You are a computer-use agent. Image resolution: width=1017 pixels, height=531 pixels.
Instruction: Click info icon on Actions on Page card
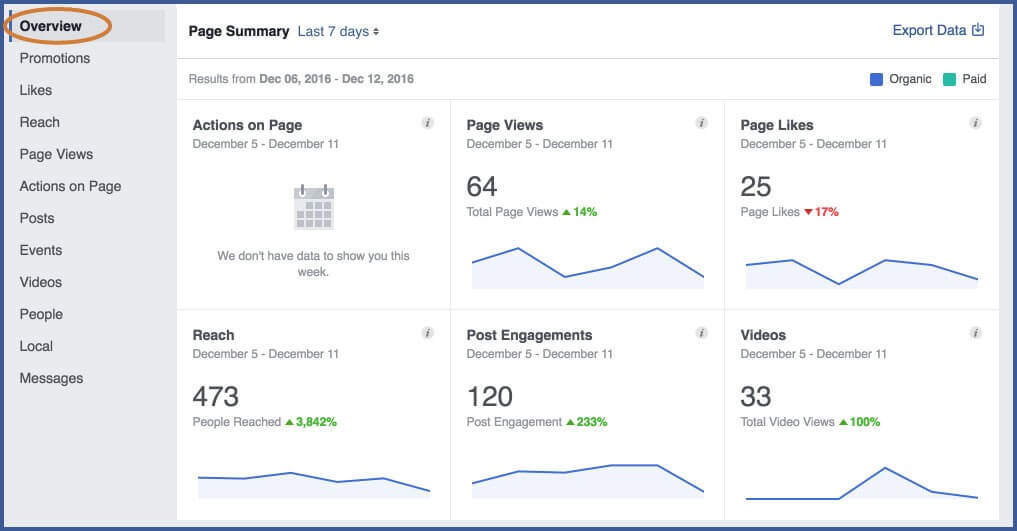click(x=427, y=123)
